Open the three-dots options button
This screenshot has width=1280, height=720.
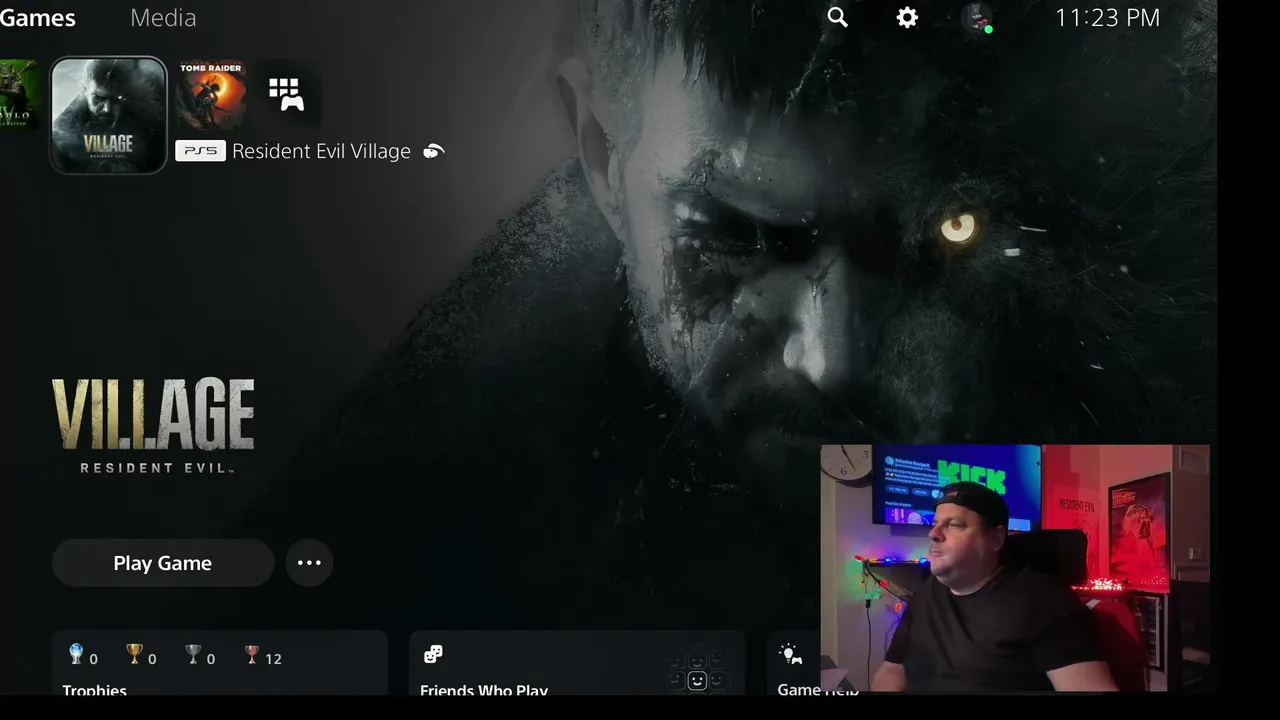pyautogui.click(x=309, y=563)
